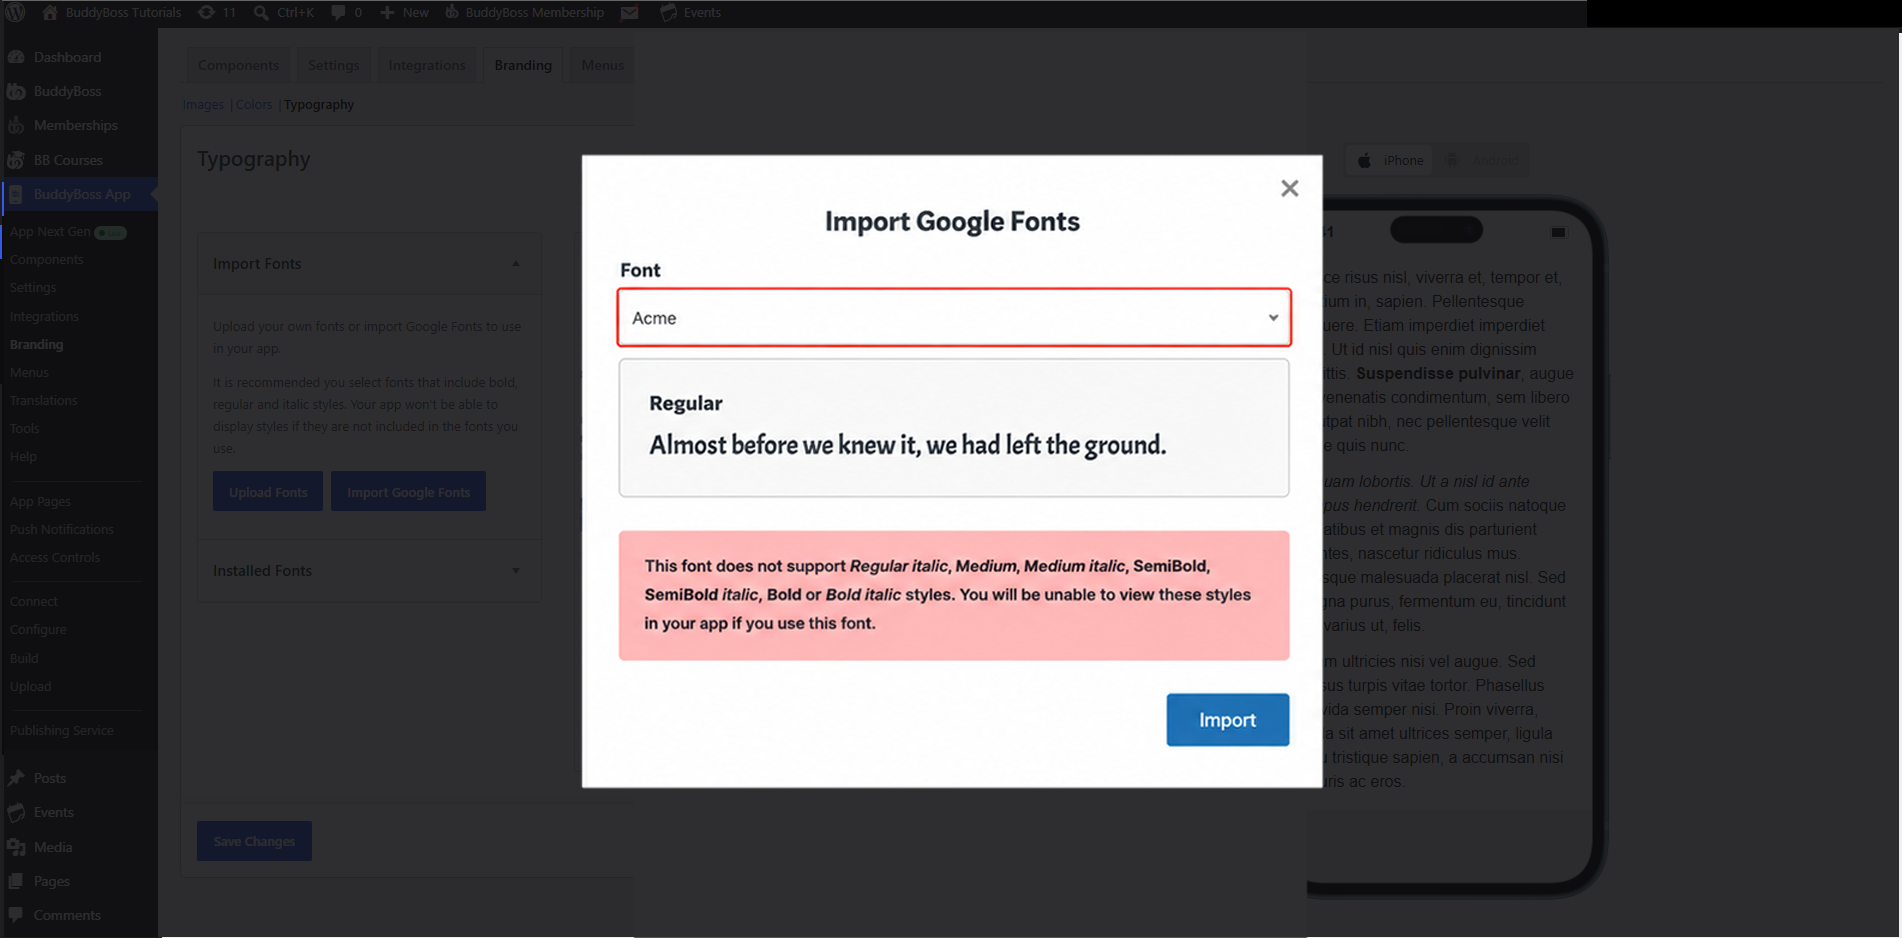Open App Next Gen submenu item
Viewport: 1902px width, 938px height.
tap(50, 231)
